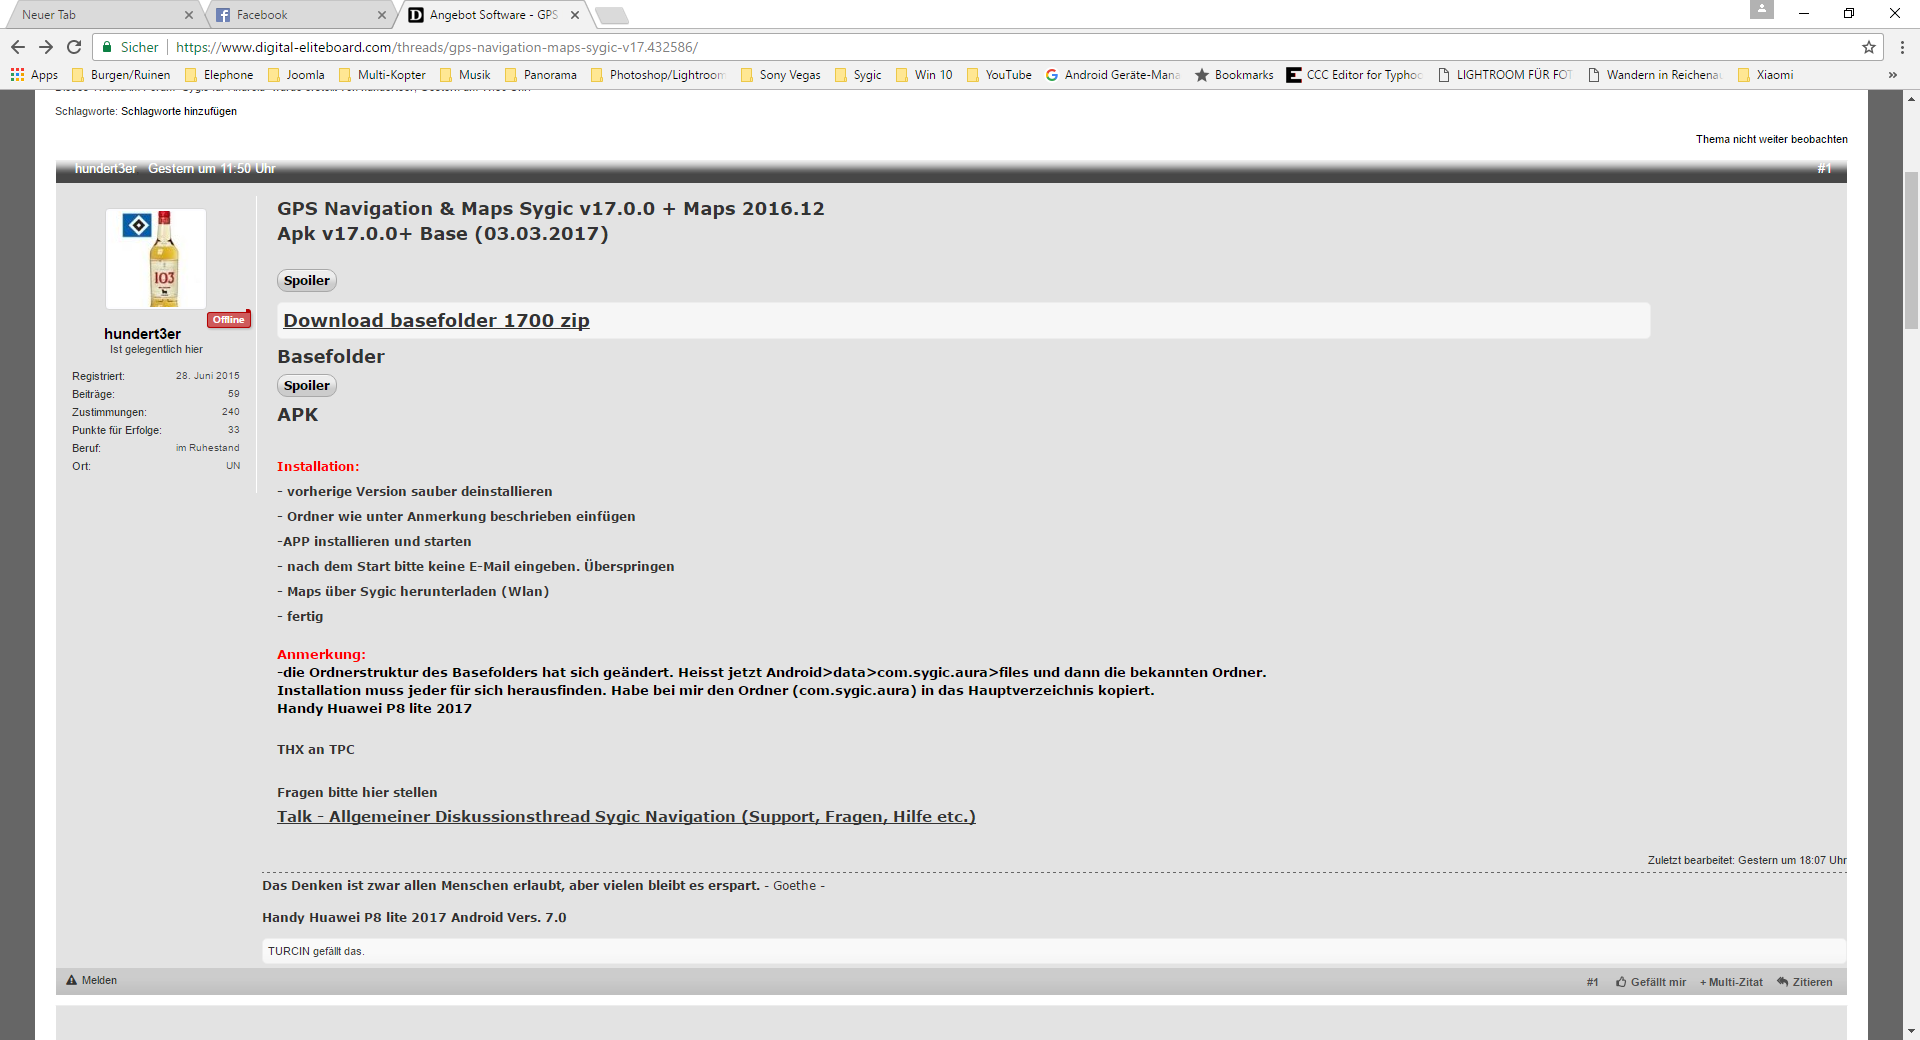Report the post with Melden
1920x1040 pixels.
(x=91, y=980)
